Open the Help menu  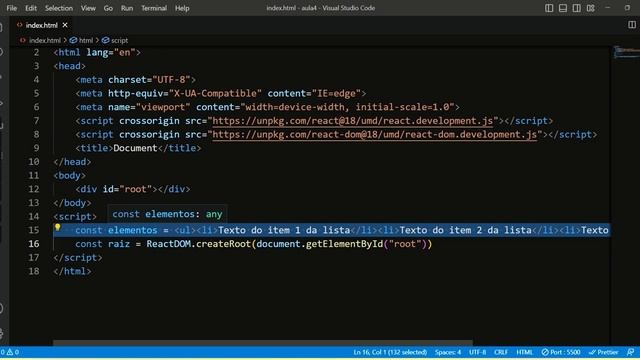tap(182, 8)
